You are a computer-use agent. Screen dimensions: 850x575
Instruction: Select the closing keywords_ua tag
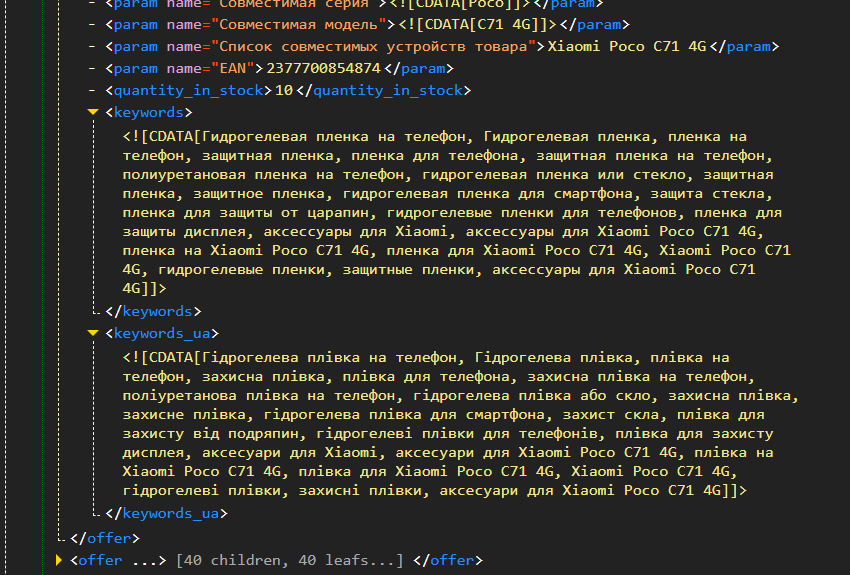166,513
